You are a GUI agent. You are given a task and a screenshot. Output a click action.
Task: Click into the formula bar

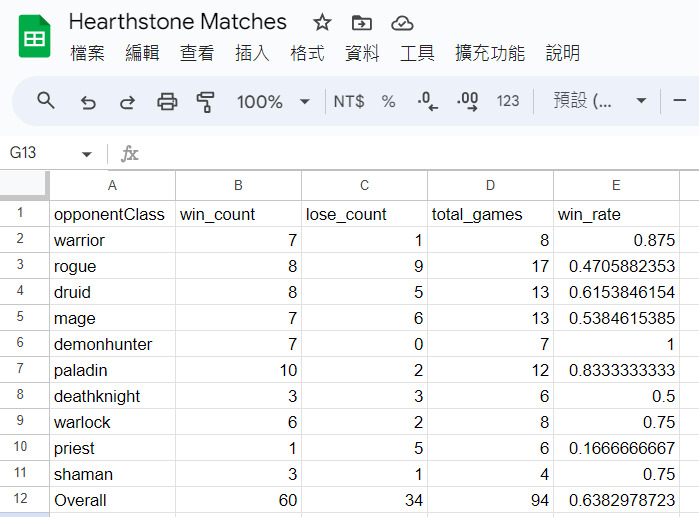(x=419, y=154)
